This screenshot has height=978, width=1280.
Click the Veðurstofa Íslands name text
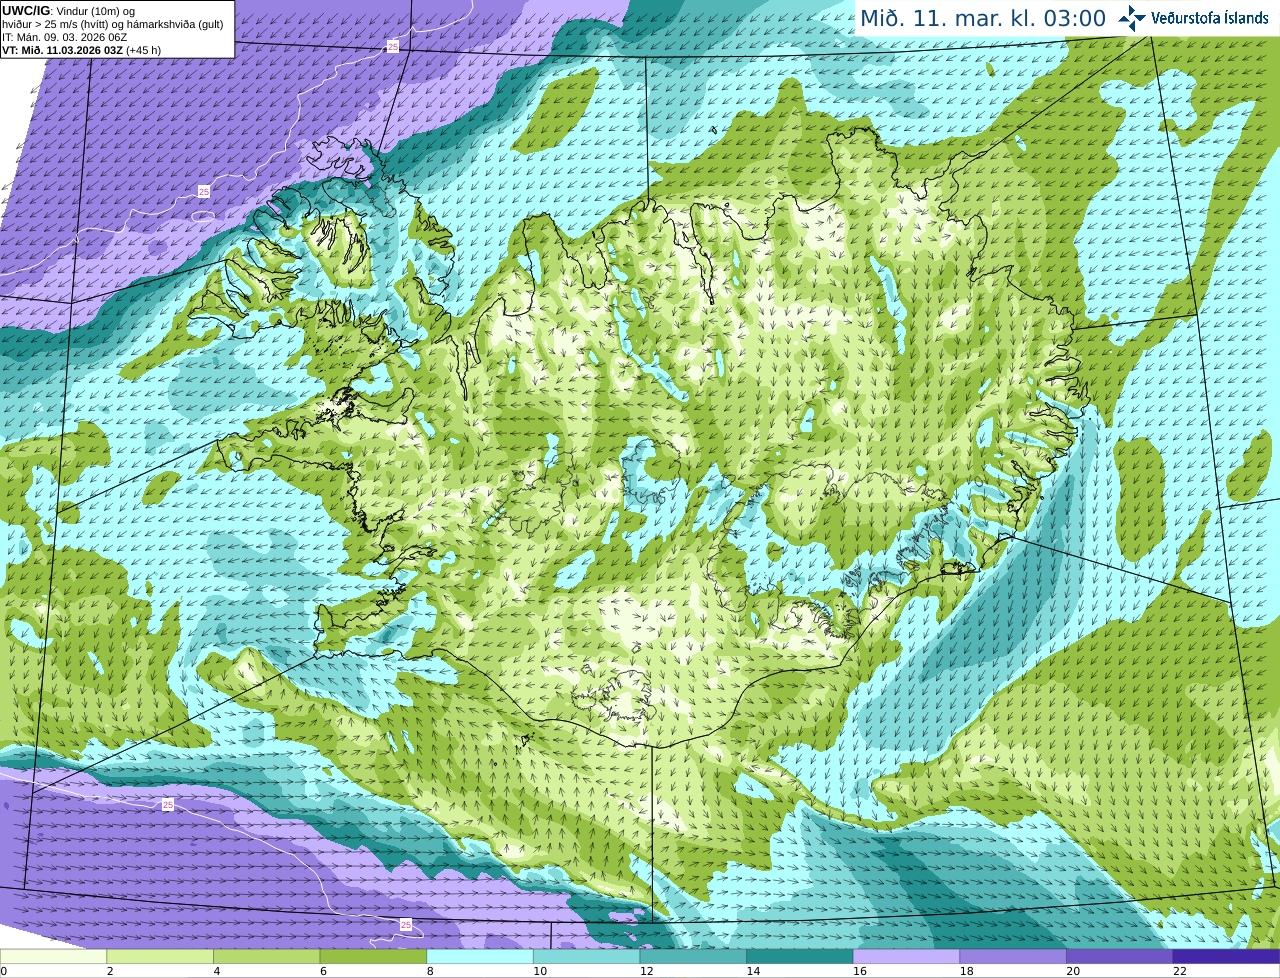click(x=1210, y=18)
